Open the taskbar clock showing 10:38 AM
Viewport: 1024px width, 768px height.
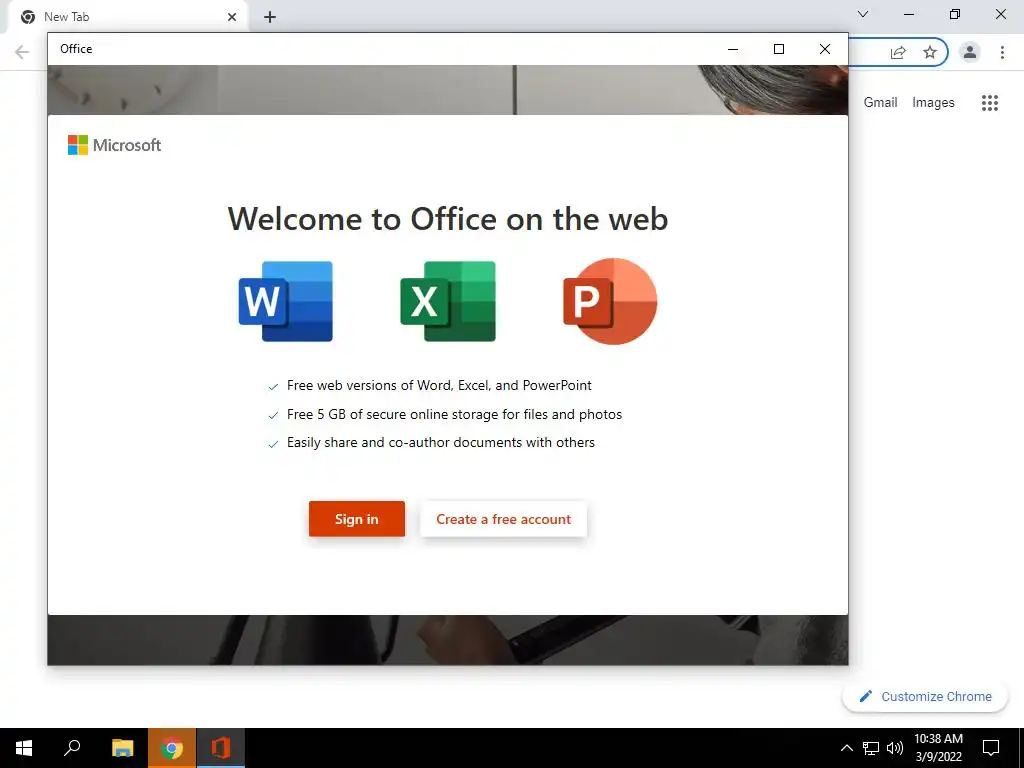(x=938, y=748)
